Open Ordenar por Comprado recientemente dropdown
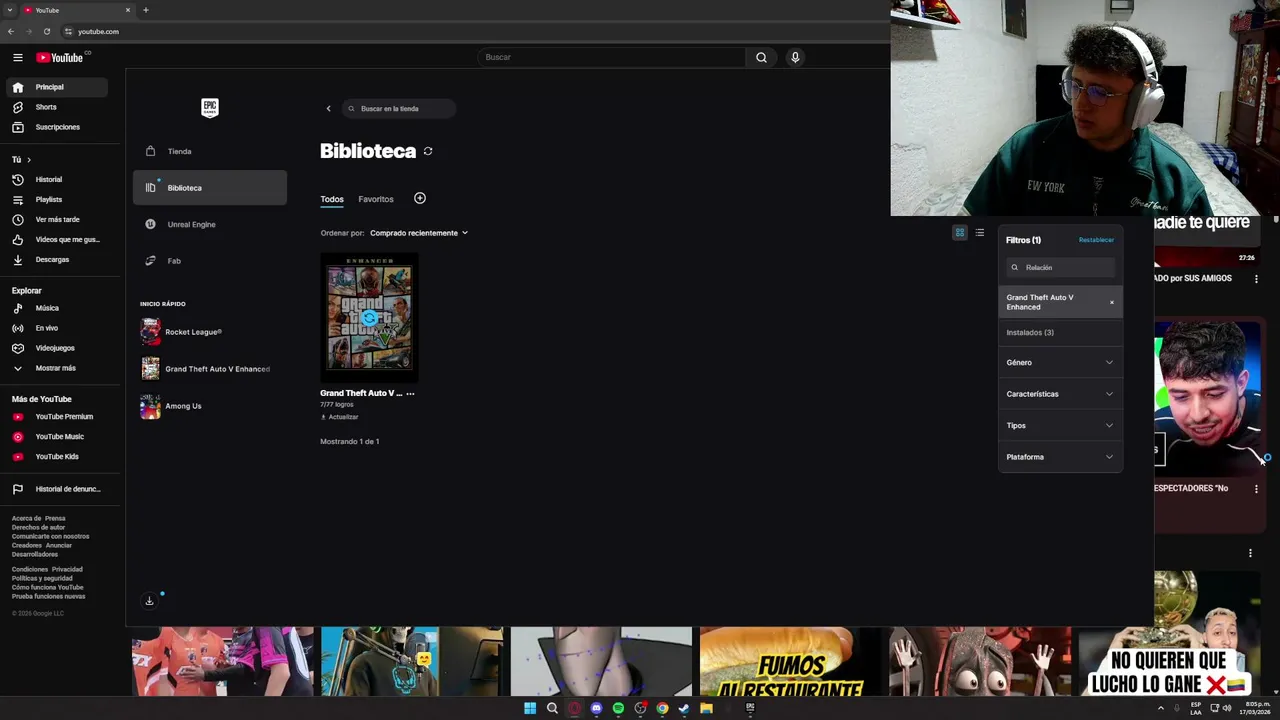The height and width of the screenshot is (720, 1280). coord(419,233)
